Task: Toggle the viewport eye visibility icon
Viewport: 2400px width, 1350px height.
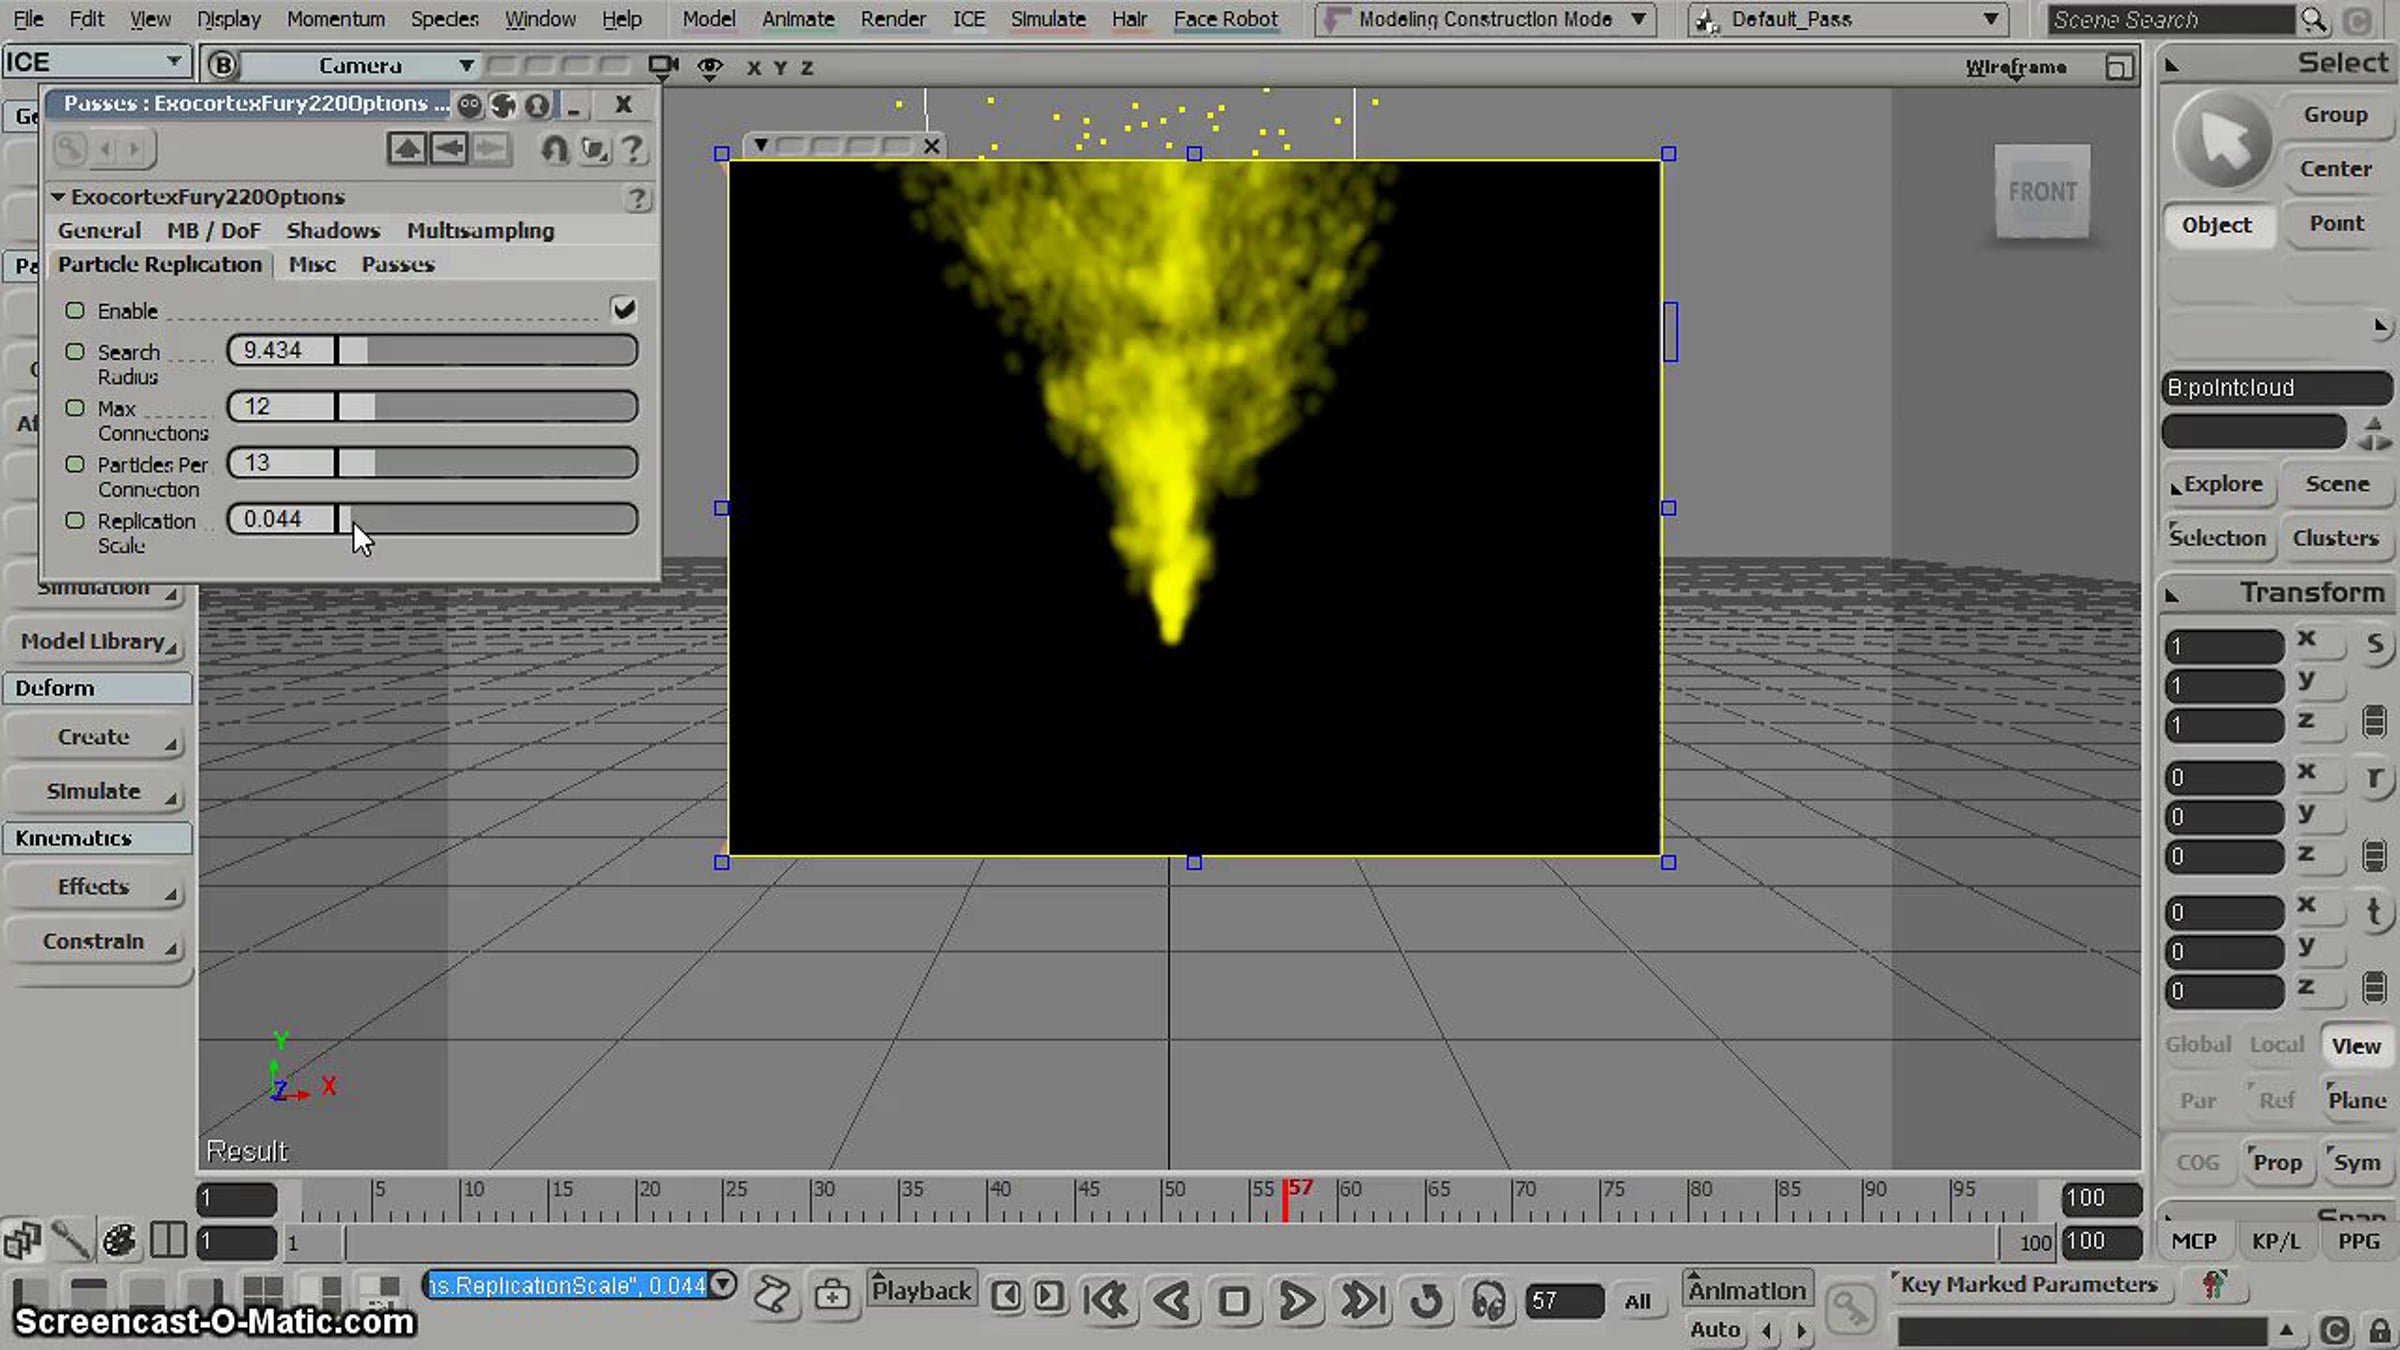Action: 710,67
